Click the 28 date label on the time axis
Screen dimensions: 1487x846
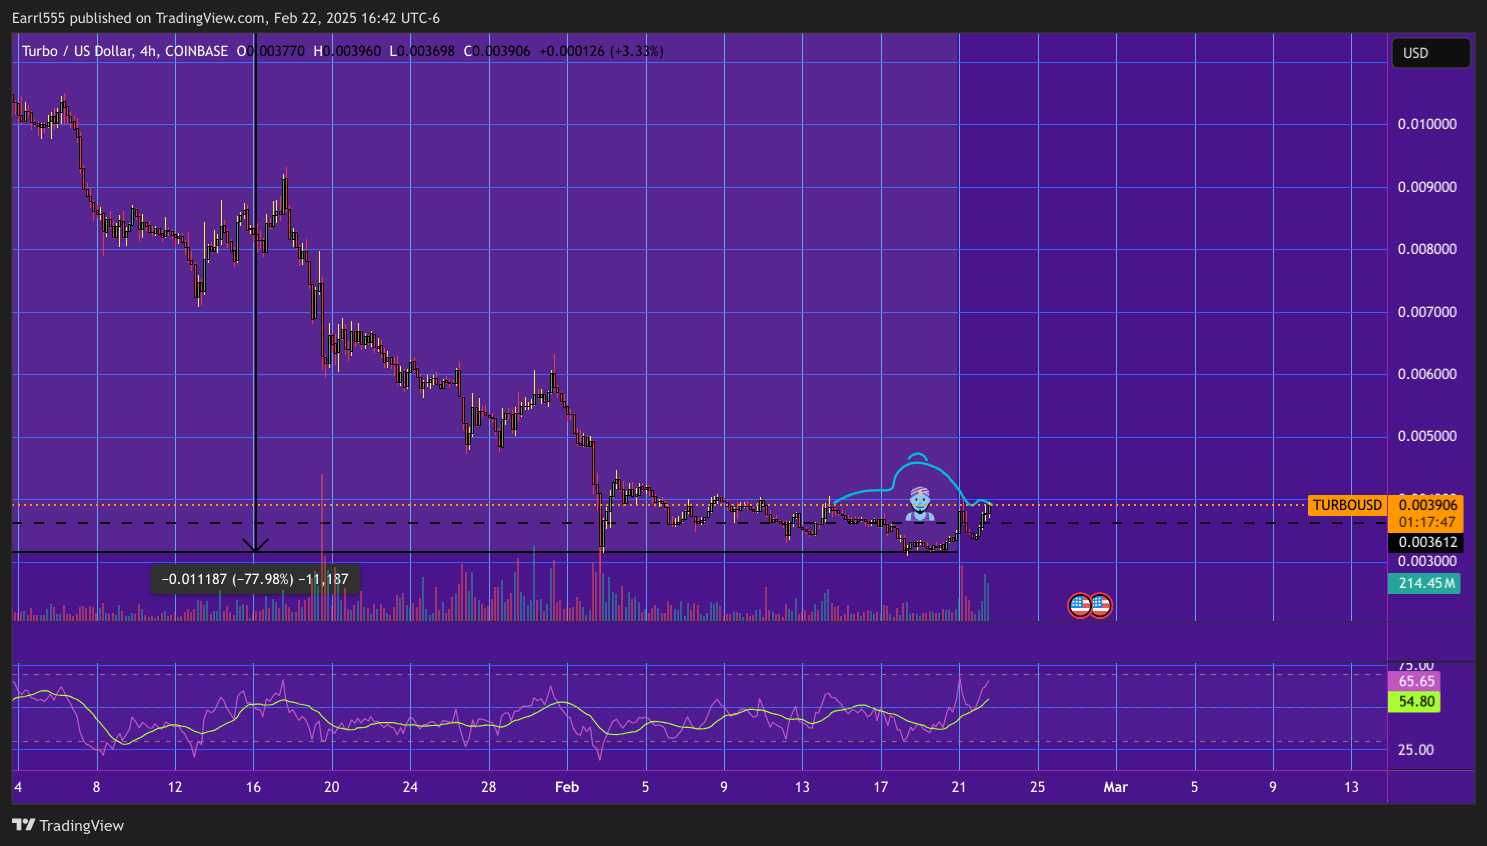tap(489, 787)
